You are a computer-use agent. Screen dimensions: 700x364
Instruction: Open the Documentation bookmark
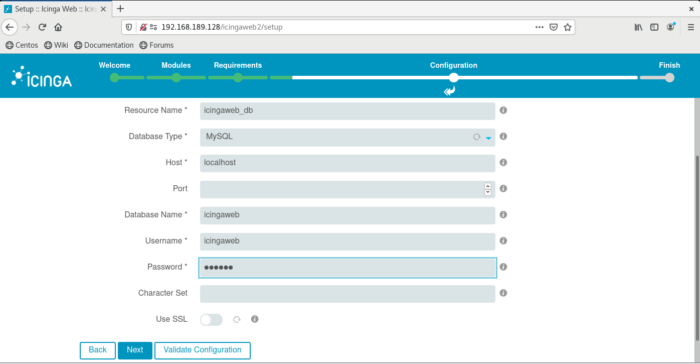click(x=104, y=45)
